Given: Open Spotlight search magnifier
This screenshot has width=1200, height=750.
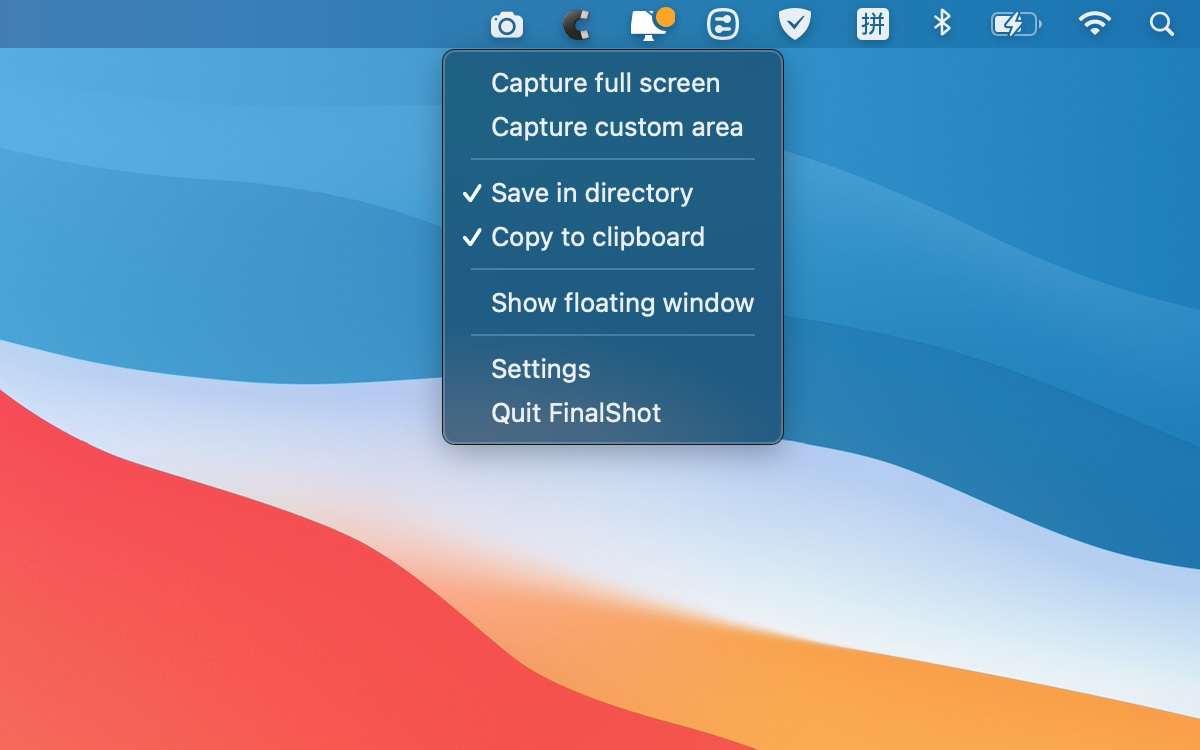Looking at the screenshot, I should 1161,24.
